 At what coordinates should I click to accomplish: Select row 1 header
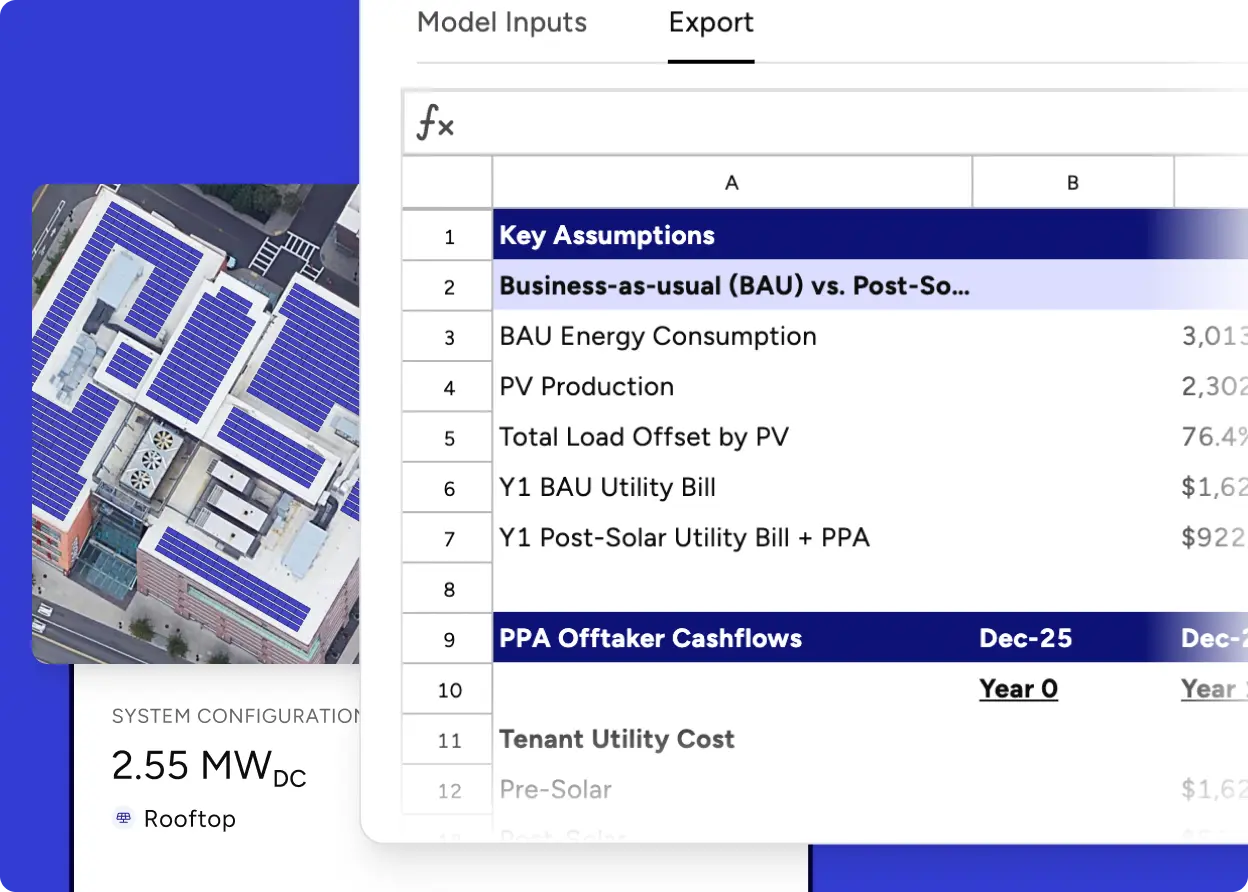coord(448,236)
